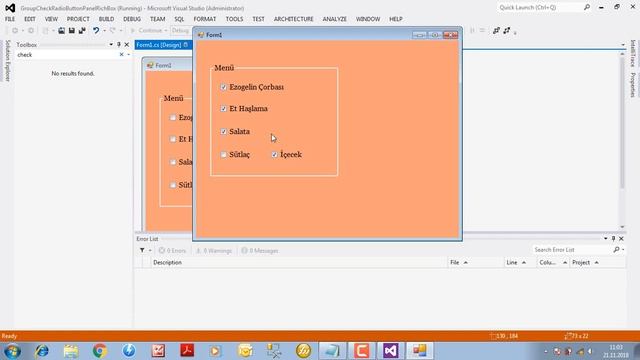The image size is (640, 360).
Task: Click the Navigate Backward toolbar icon
Action: (15, 31)
